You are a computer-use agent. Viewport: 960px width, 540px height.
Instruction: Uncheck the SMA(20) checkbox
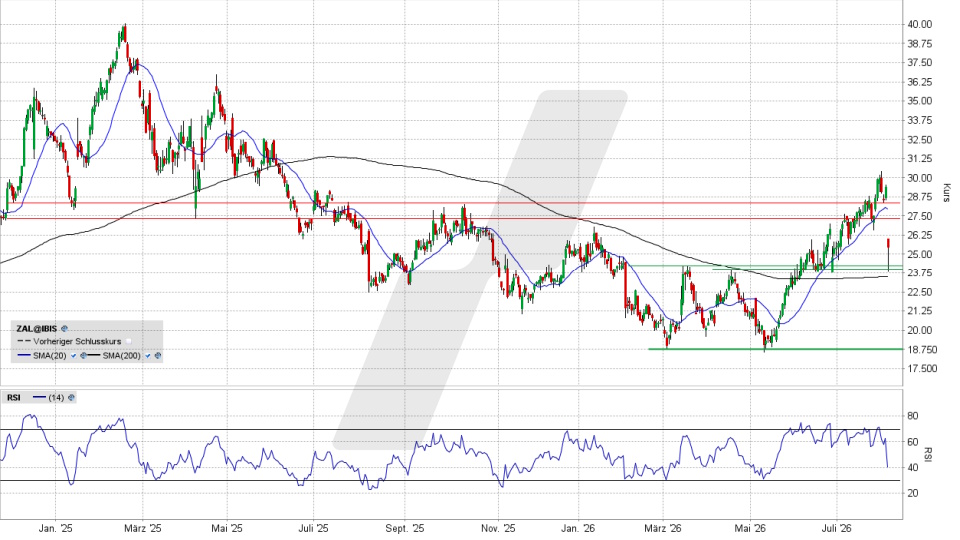click(x=73, y=356)
